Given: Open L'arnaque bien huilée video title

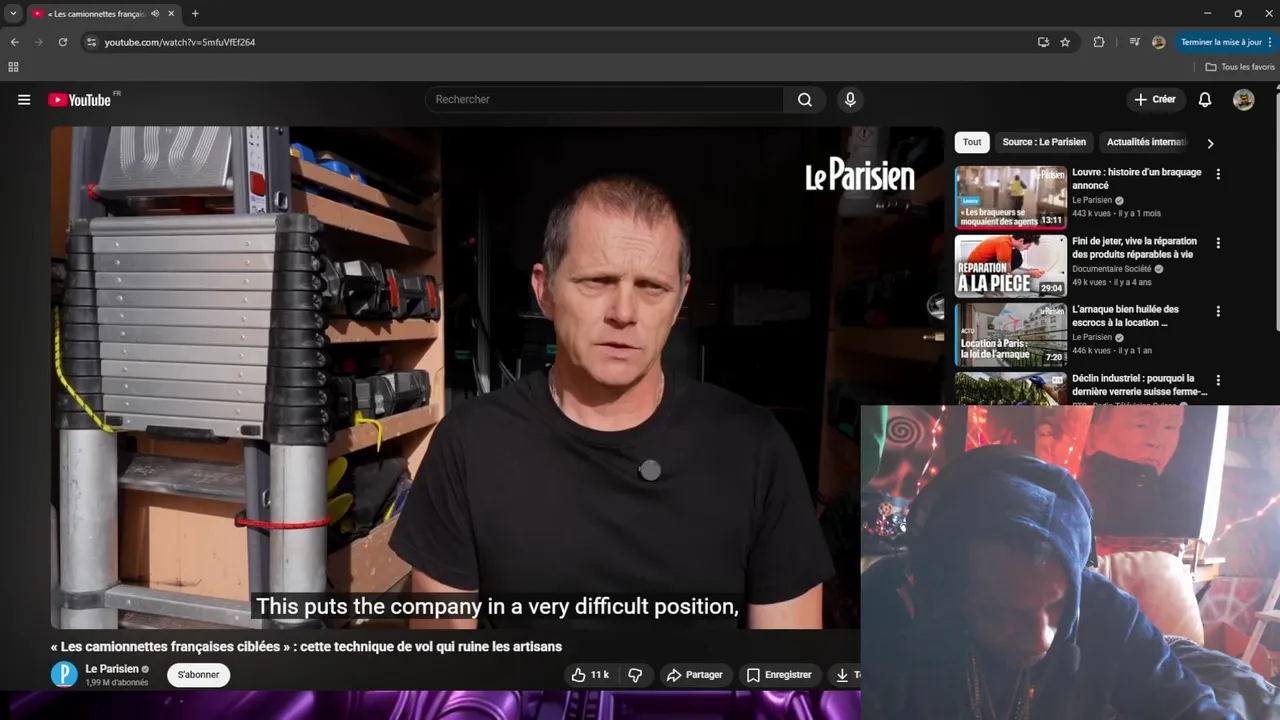Looking at the screenshot, I should [1126, 316].
